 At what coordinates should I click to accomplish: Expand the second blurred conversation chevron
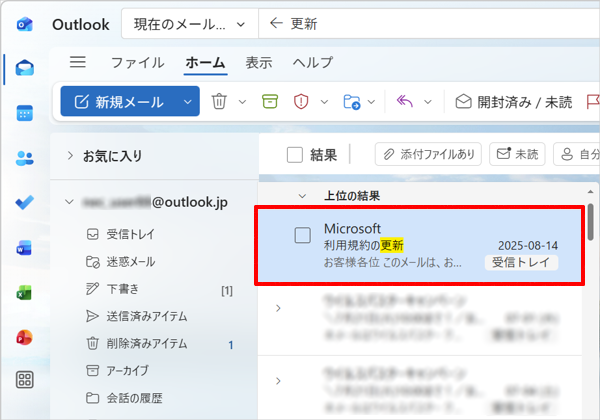278,381
